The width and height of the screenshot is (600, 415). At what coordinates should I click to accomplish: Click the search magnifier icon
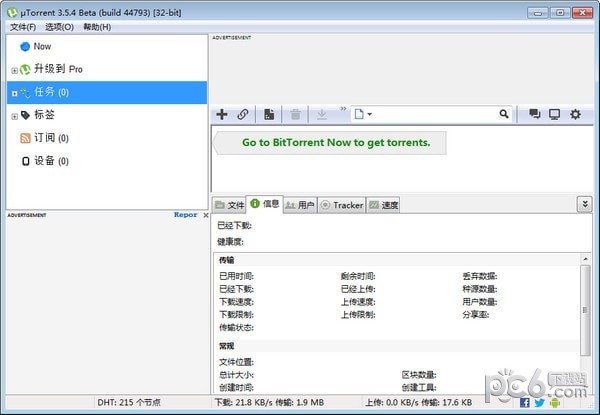[x=504, y=114]
